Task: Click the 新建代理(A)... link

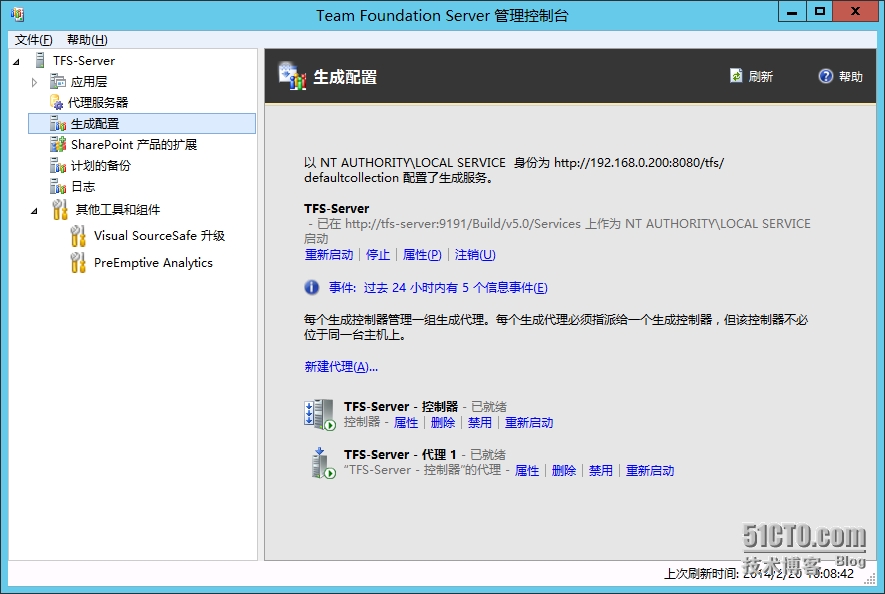Action: point(341,366)
